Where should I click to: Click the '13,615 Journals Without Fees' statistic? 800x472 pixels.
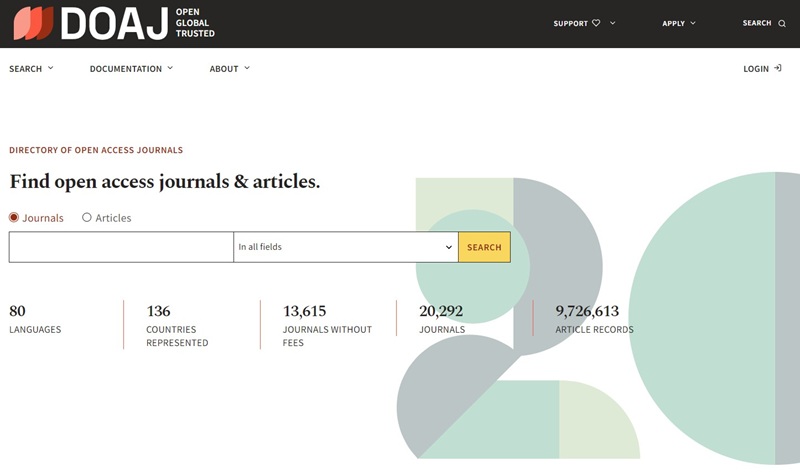[x=327, y=326]
